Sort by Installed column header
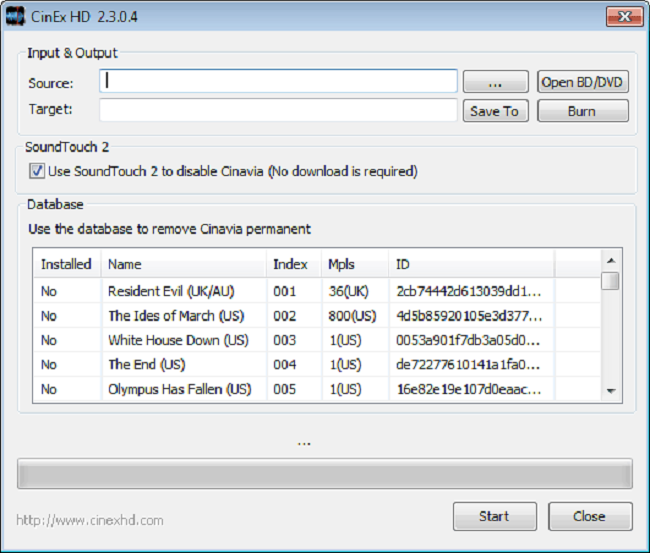 (x=67, y=264)
